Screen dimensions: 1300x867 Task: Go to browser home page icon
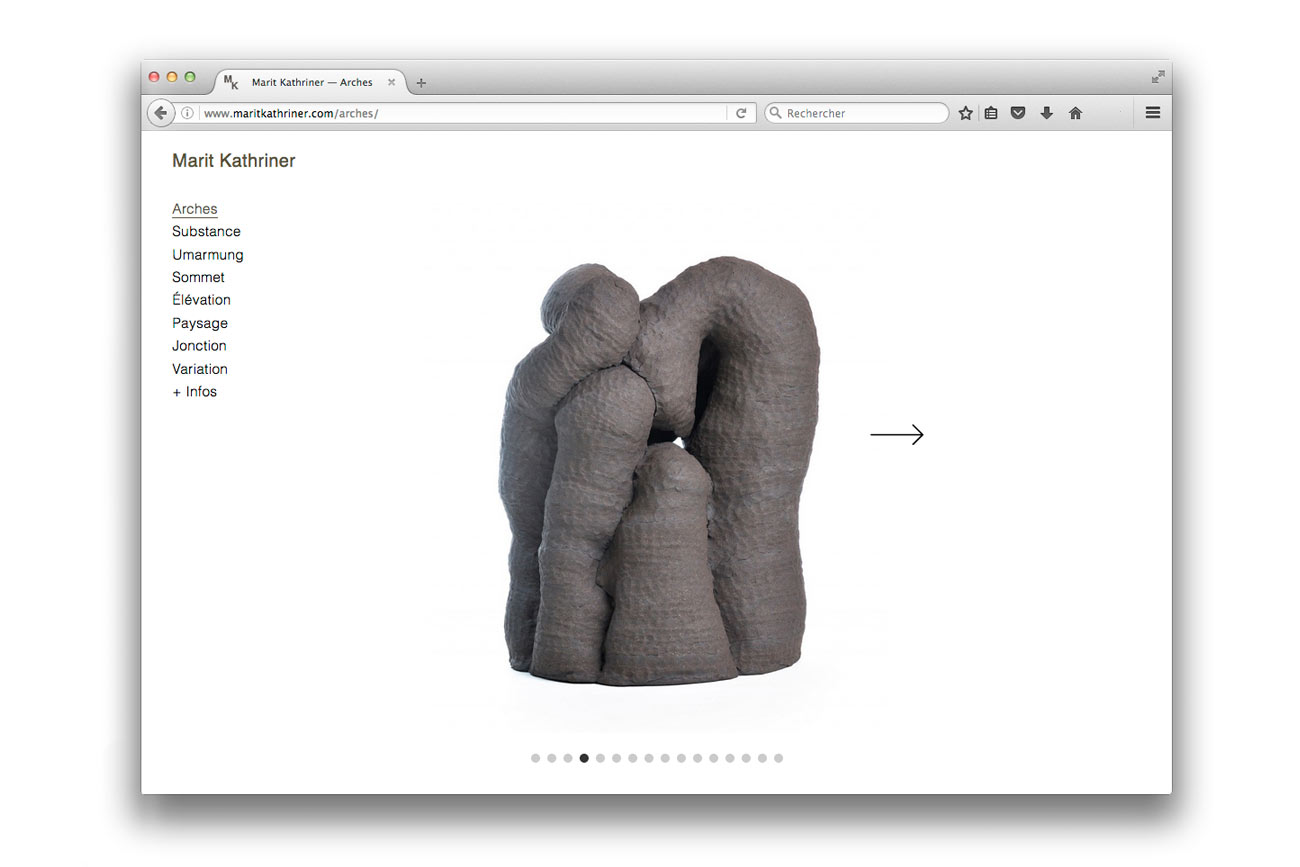[x=1075, y=113]
